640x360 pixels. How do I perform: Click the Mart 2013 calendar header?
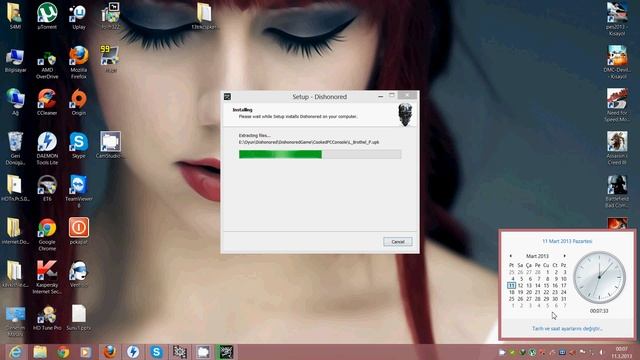click(x=537, y=256)
